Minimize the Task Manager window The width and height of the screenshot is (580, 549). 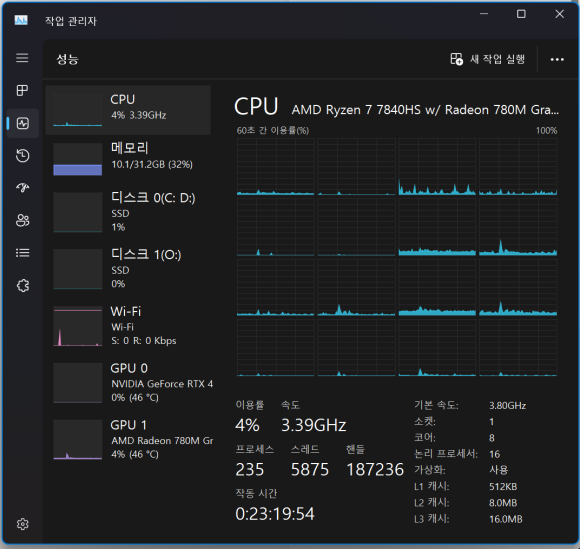tap(484, 14)
